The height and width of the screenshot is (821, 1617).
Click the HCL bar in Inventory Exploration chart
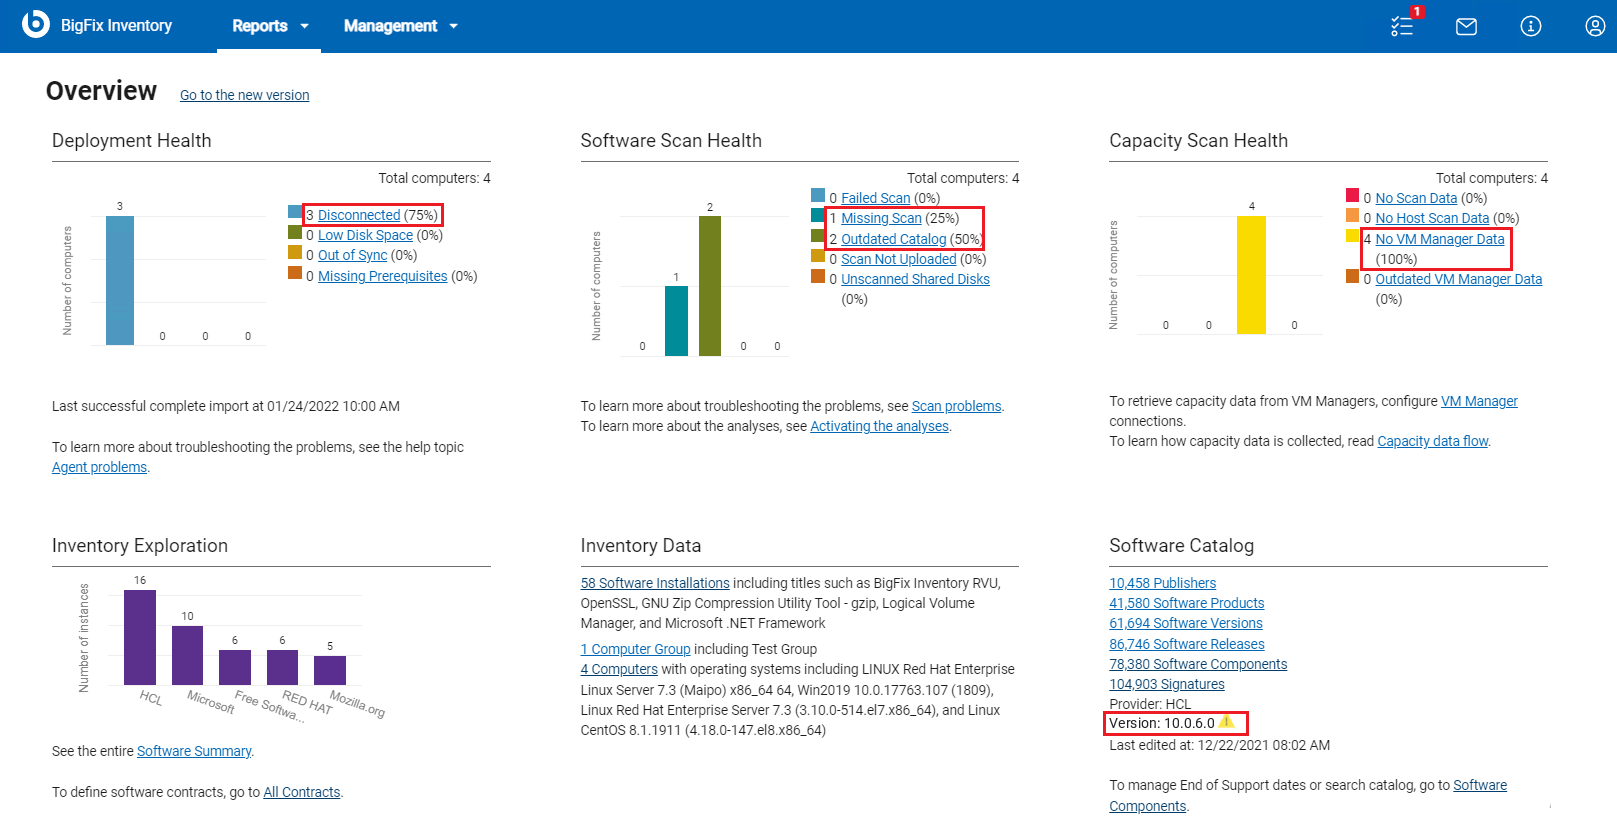point(140,637)
